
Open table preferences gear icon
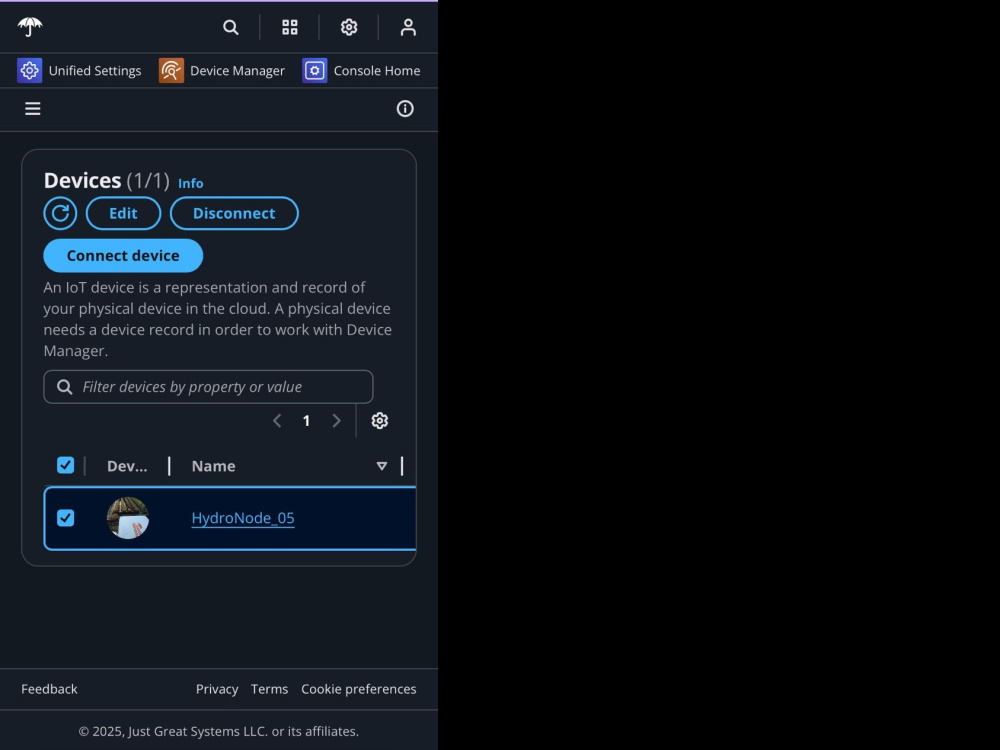(380, 421)
